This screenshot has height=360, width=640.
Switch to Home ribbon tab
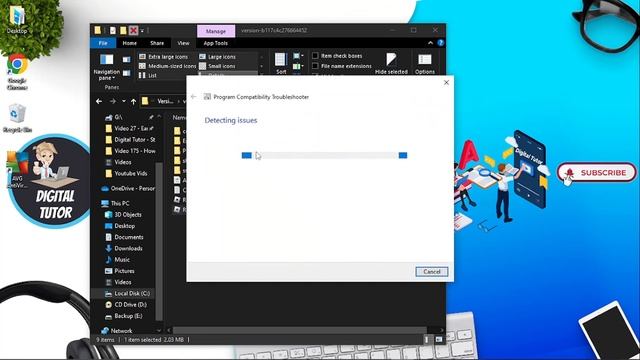pos(130,43)
